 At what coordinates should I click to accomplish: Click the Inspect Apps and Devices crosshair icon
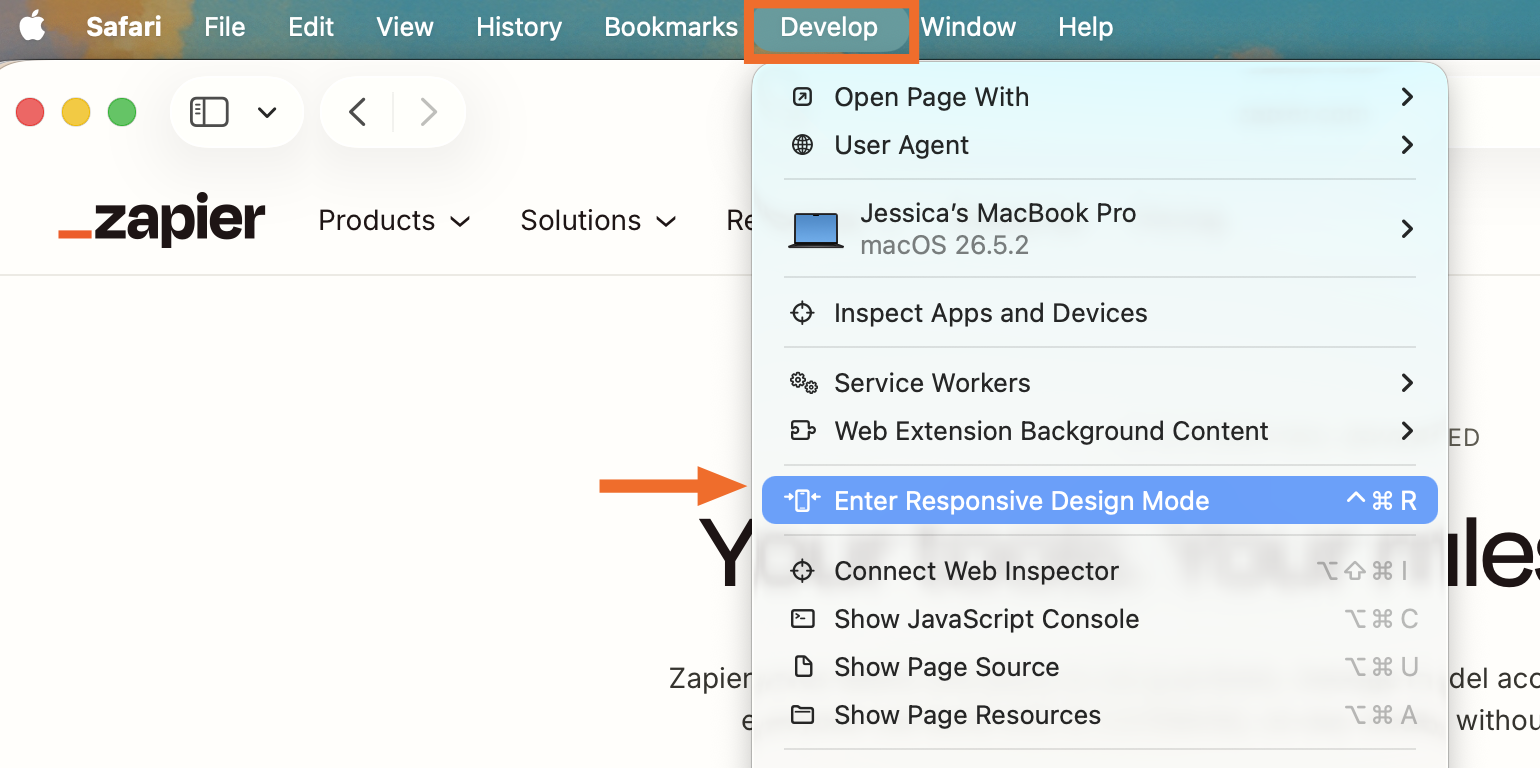tap(802, 313)
